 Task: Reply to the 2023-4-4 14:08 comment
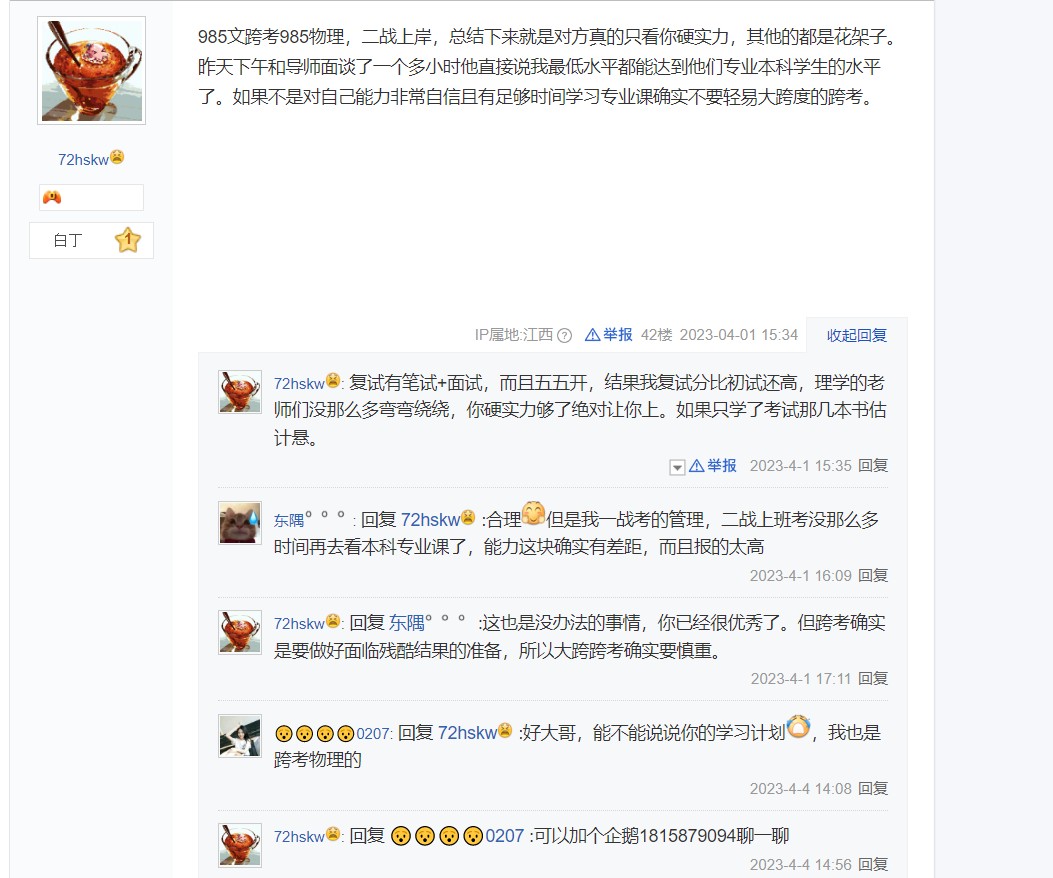point(873,788)
